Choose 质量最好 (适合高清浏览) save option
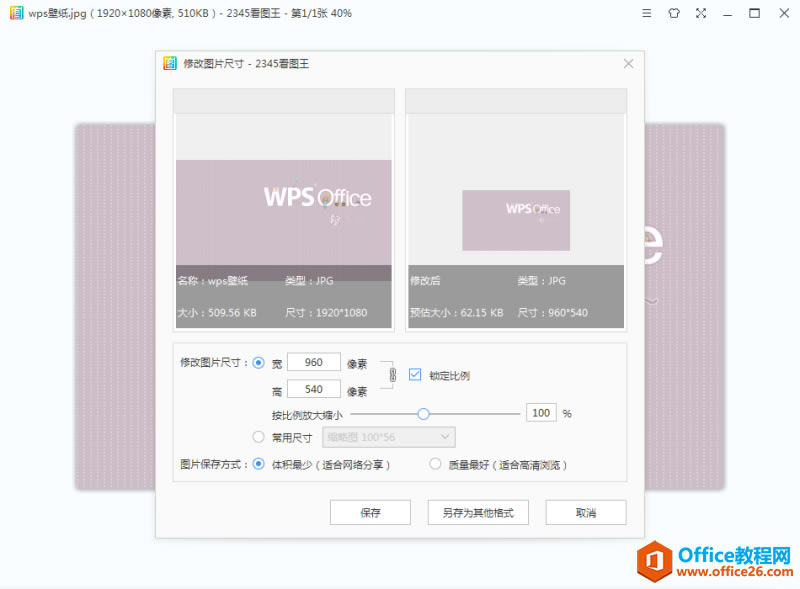The height and width of the screenshot is (589, 800). click(x=435, y=464)
